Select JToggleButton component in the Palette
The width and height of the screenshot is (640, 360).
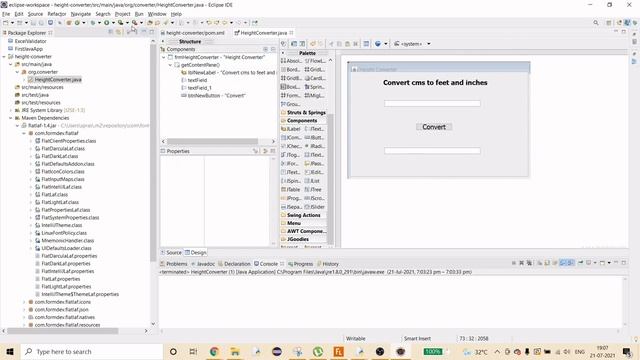point(291,155)
